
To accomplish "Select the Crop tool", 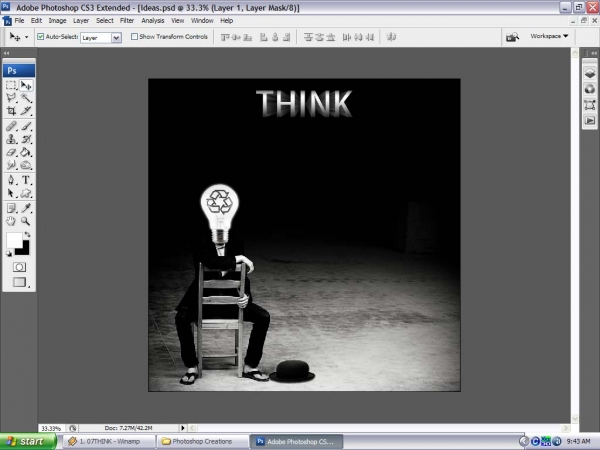I will tap(11, 111).
